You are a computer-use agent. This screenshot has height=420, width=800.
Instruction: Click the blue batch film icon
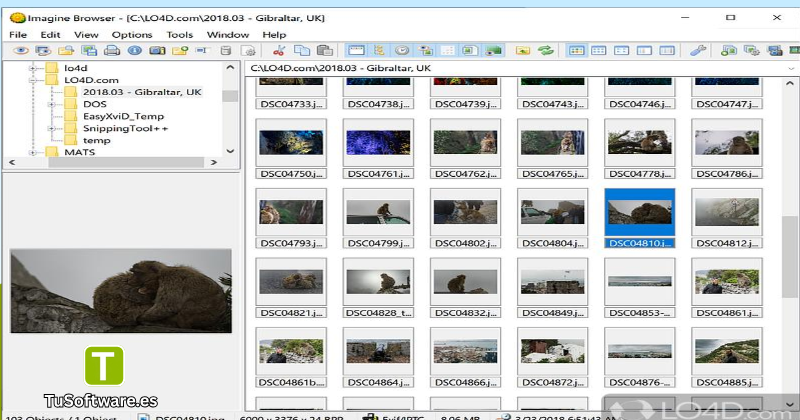[774, 51]
